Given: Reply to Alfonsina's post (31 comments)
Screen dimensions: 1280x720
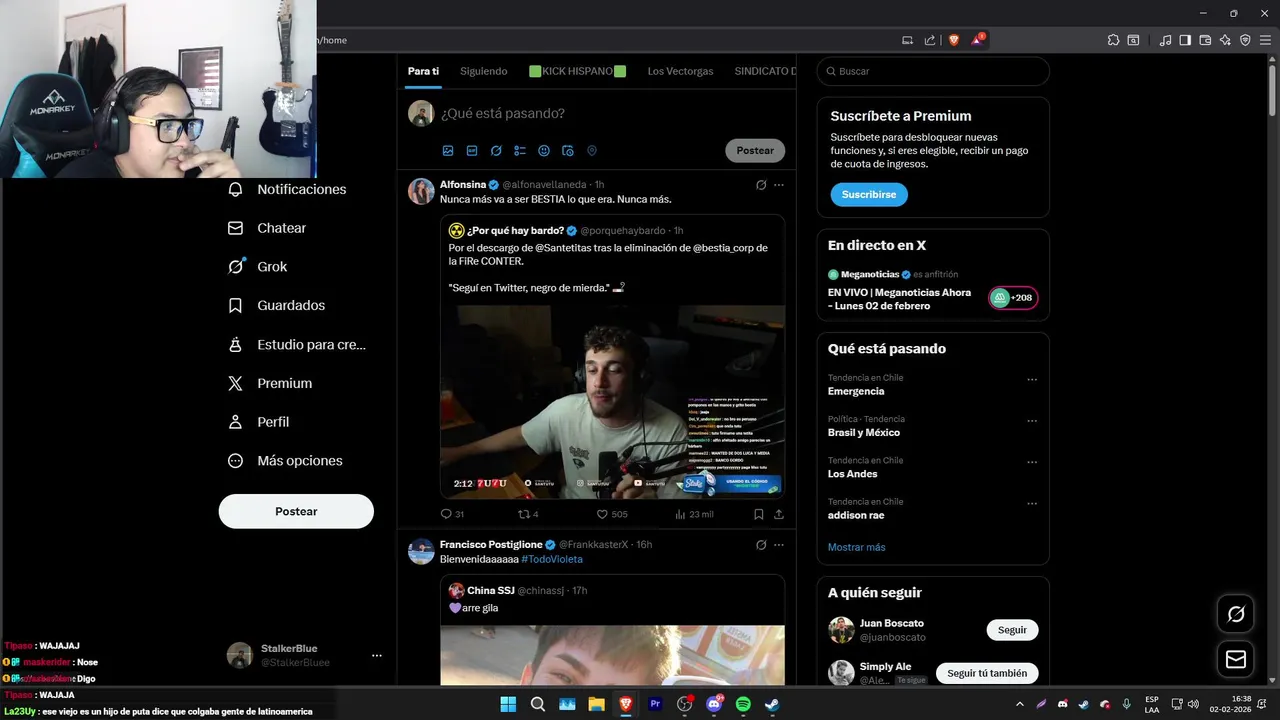Looking at the screenshot, I should (452, 514).
